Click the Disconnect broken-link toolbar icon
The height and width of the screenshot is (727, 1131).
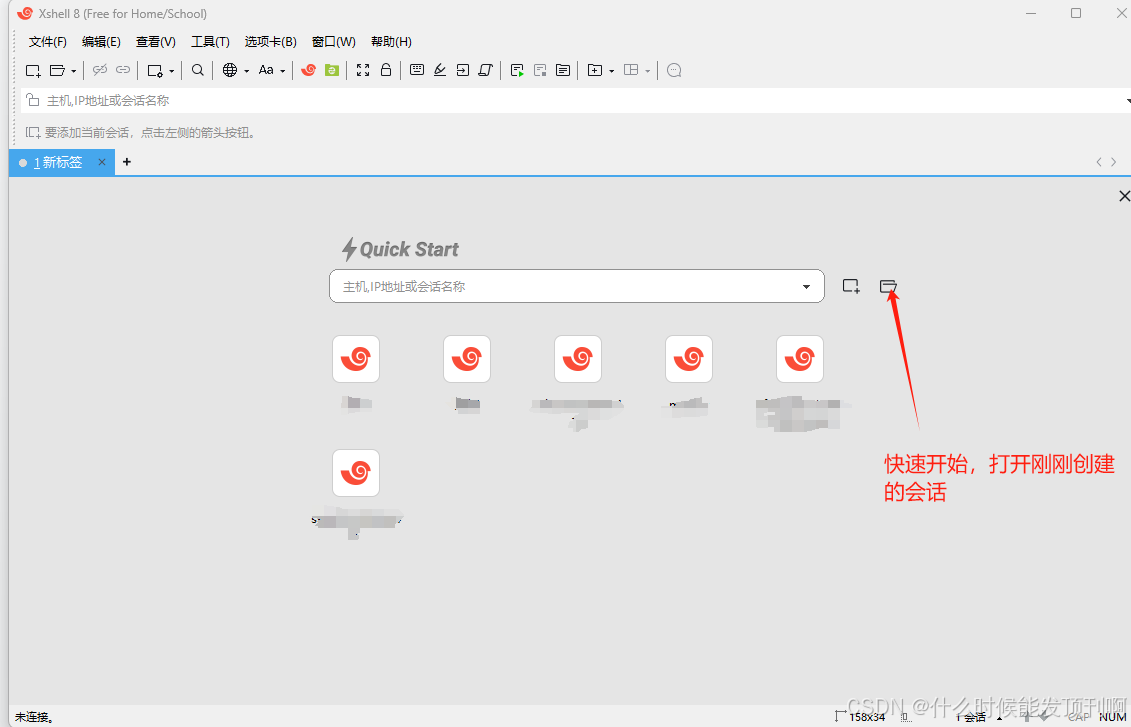100,70
